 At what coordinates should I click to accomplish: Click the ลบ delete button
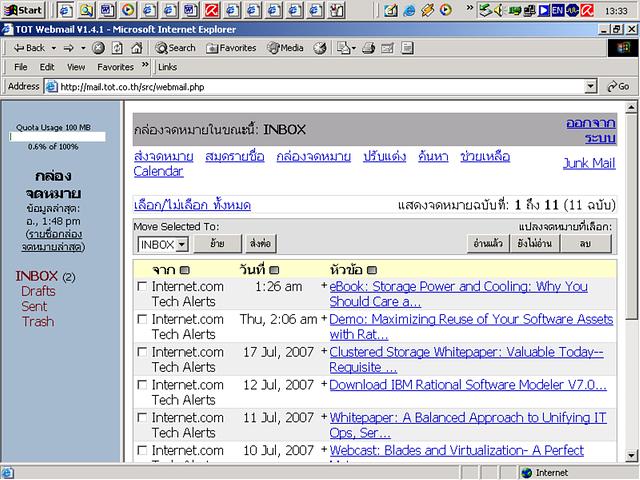tap(585, 244)
